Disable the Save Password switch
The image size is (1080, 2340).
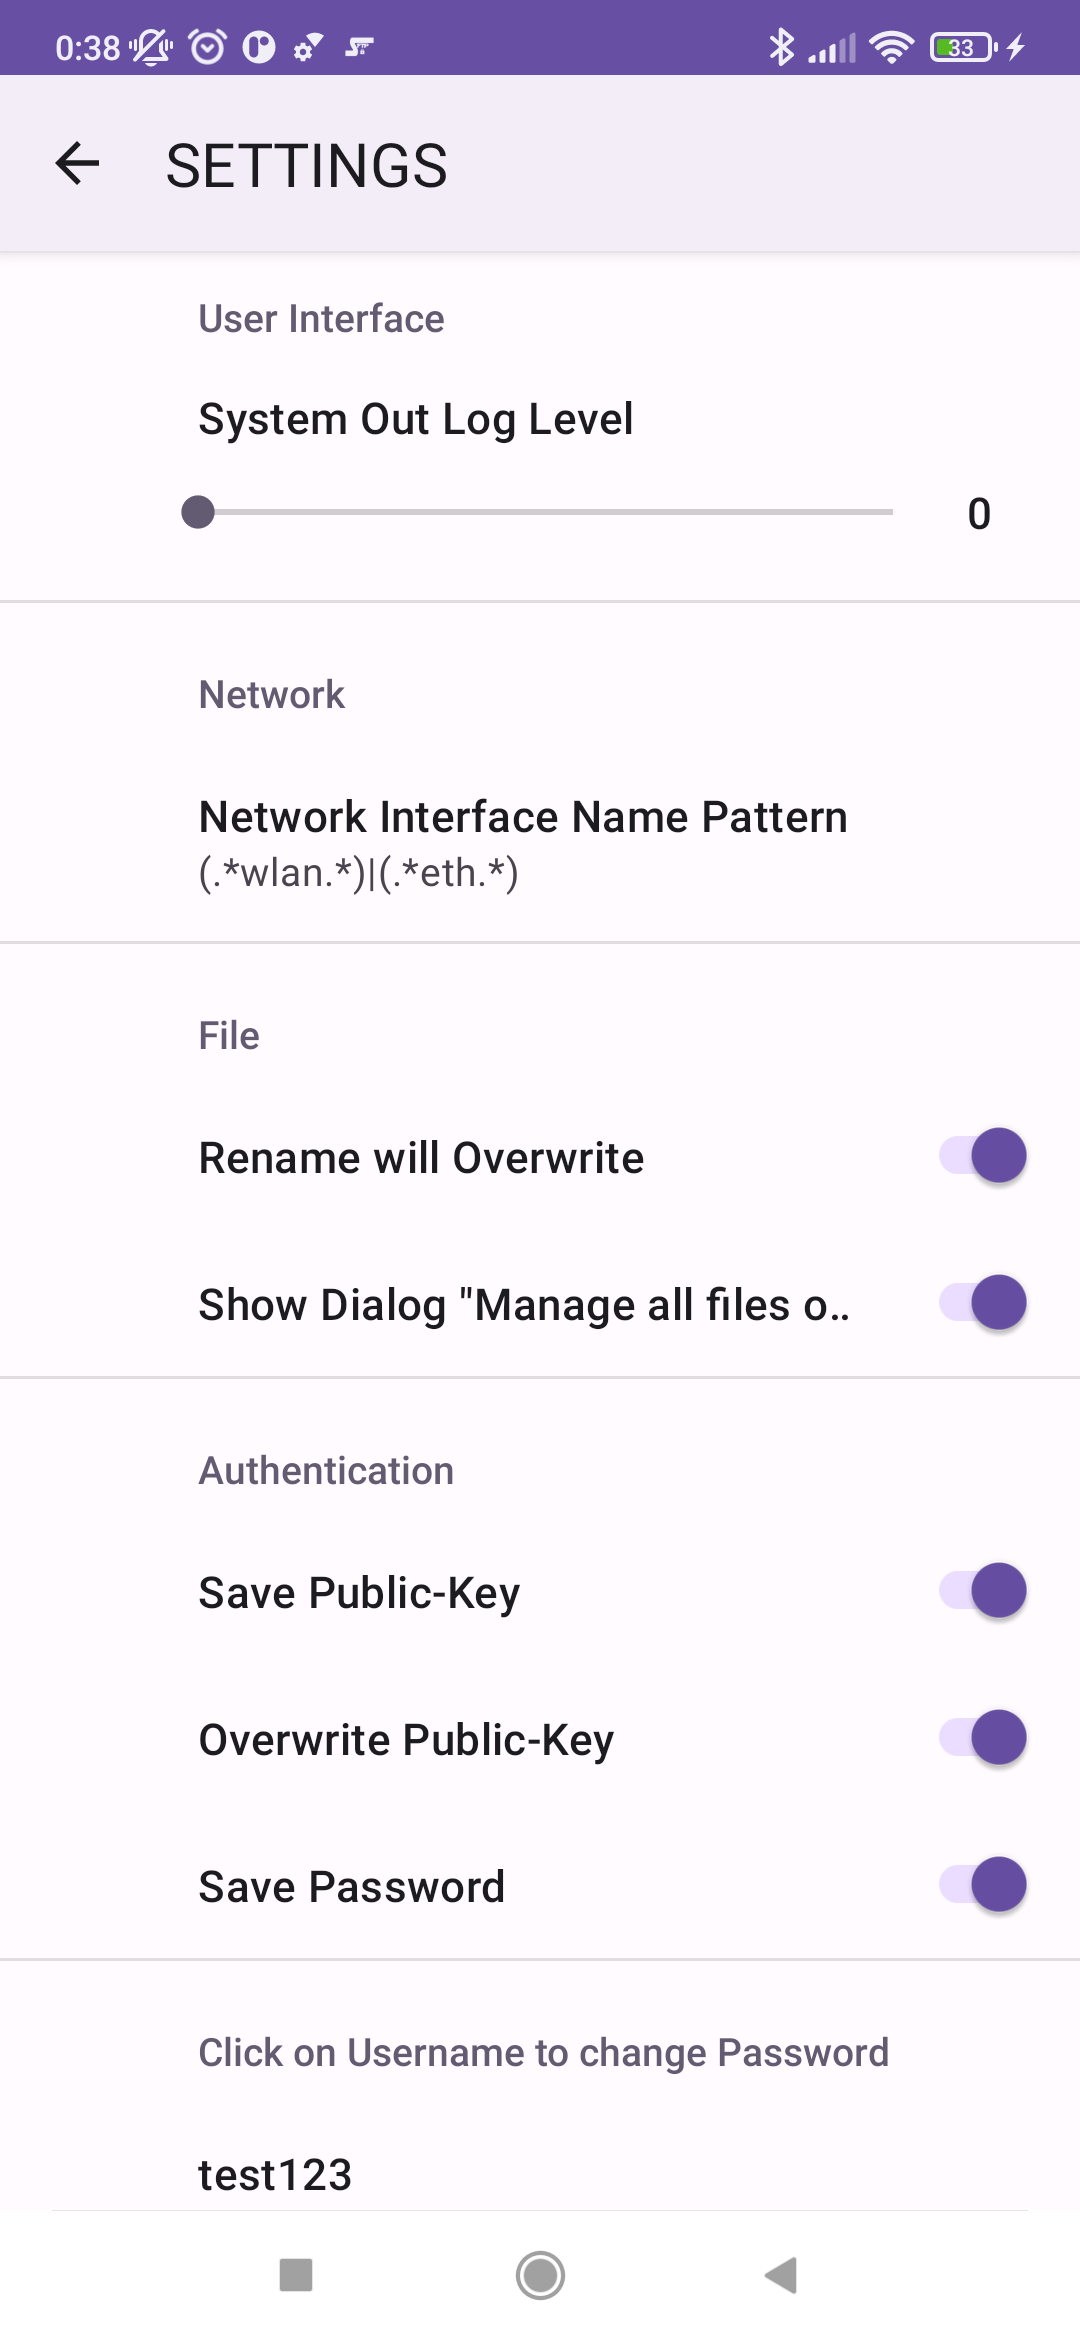tap(982, 1885)
